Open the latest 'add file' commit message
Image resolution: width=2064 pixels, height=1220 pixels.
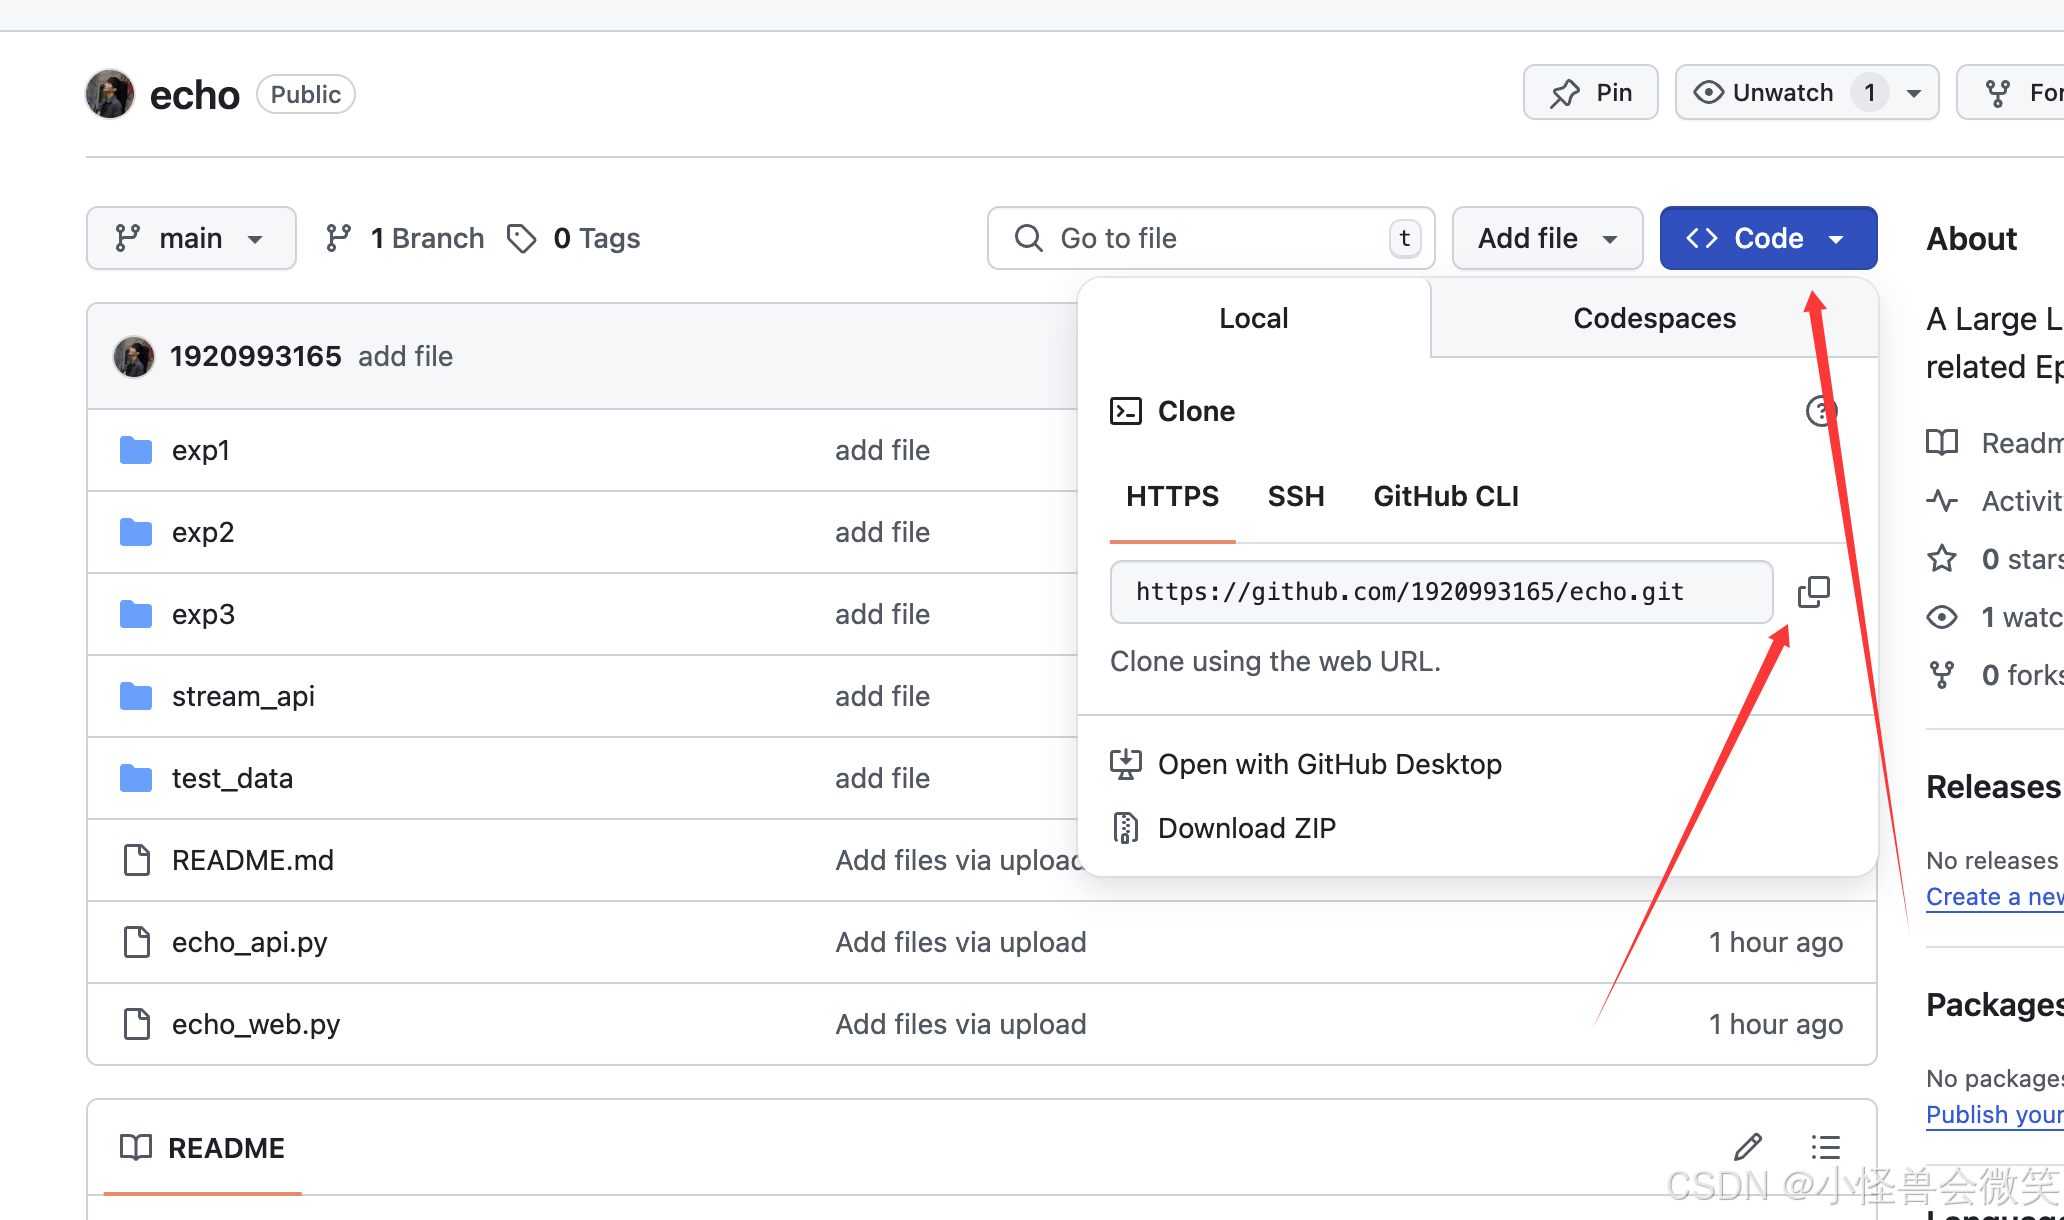point(405,357)
